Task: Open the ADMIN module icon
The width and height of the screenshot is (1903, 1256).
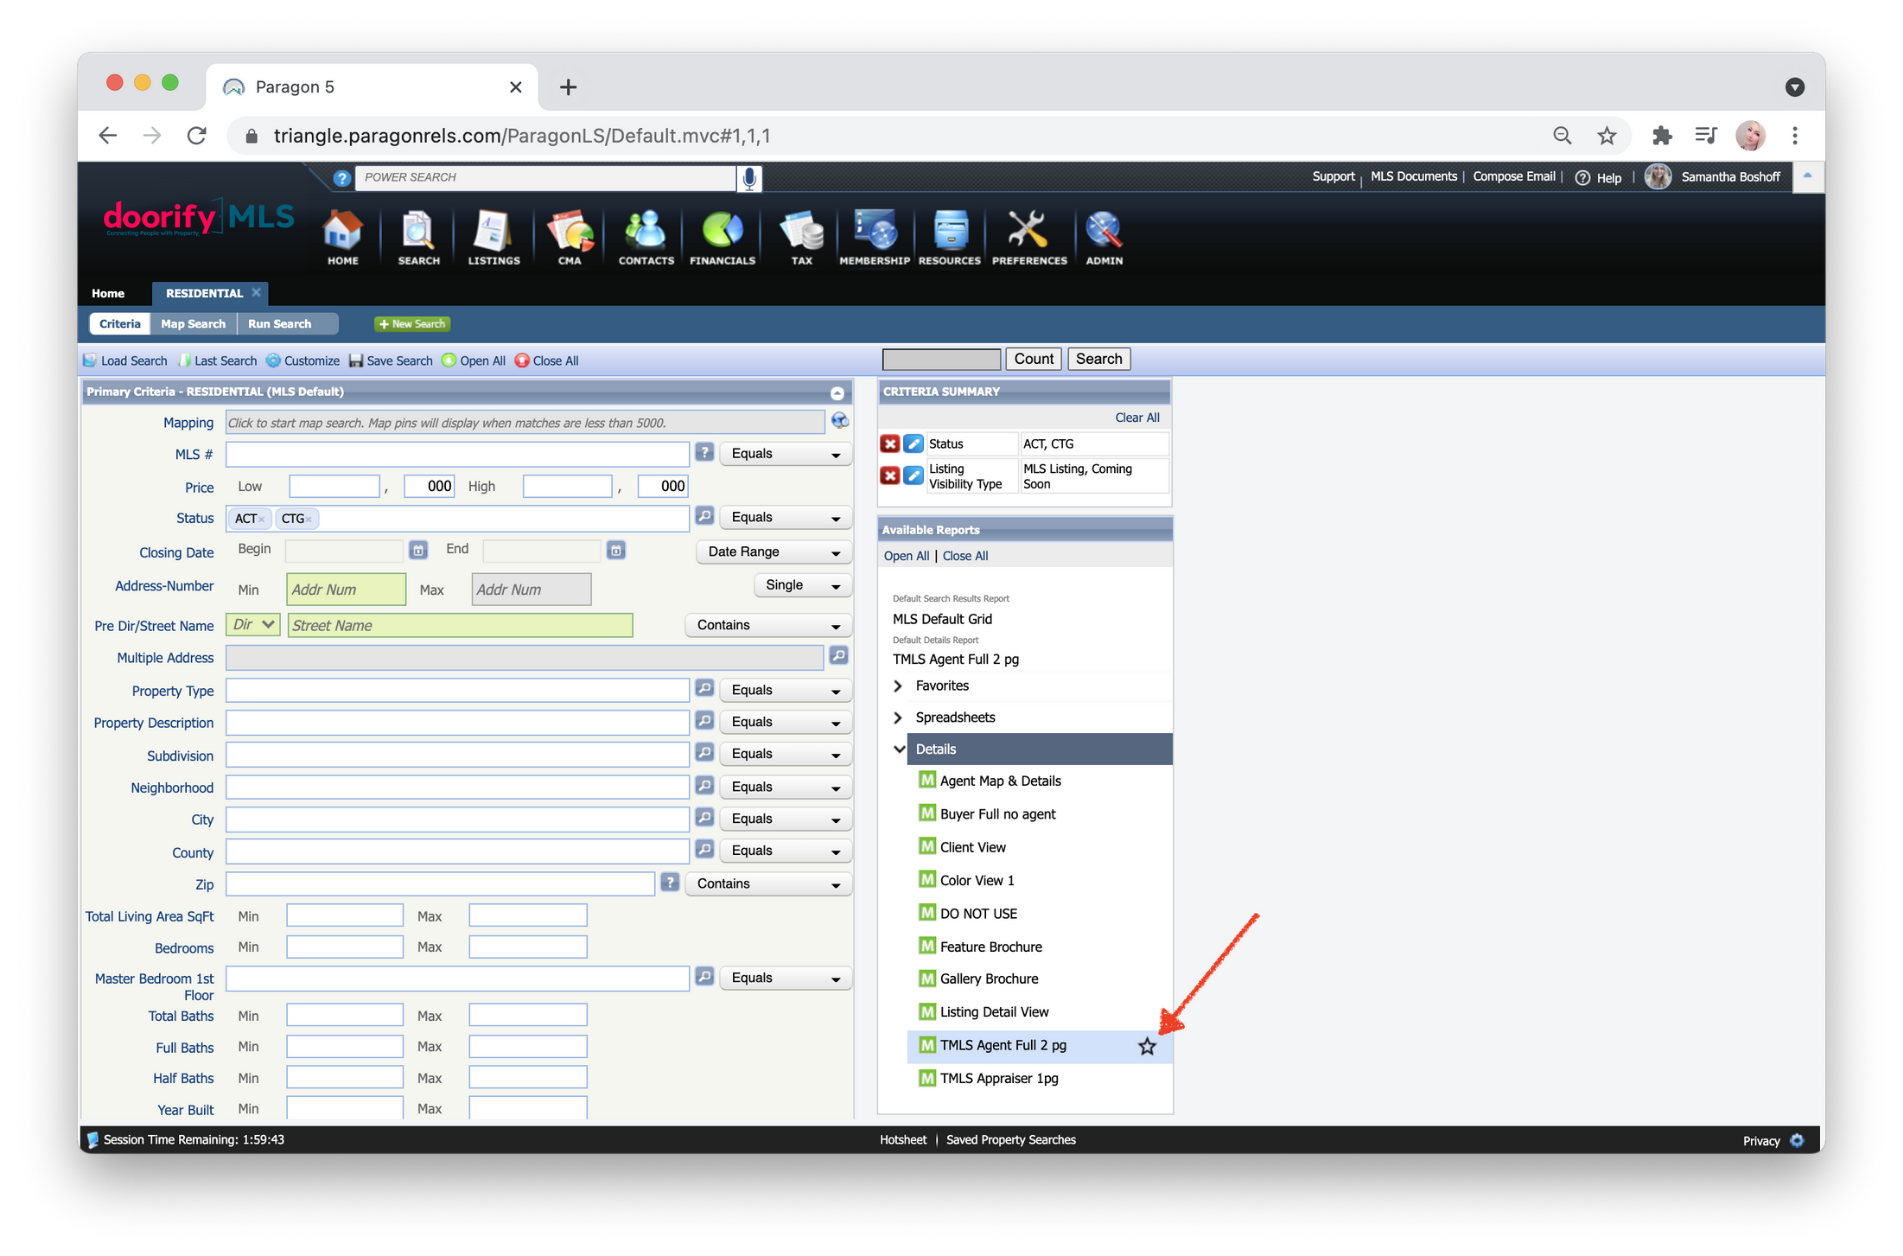Action: coord(1104,237)
